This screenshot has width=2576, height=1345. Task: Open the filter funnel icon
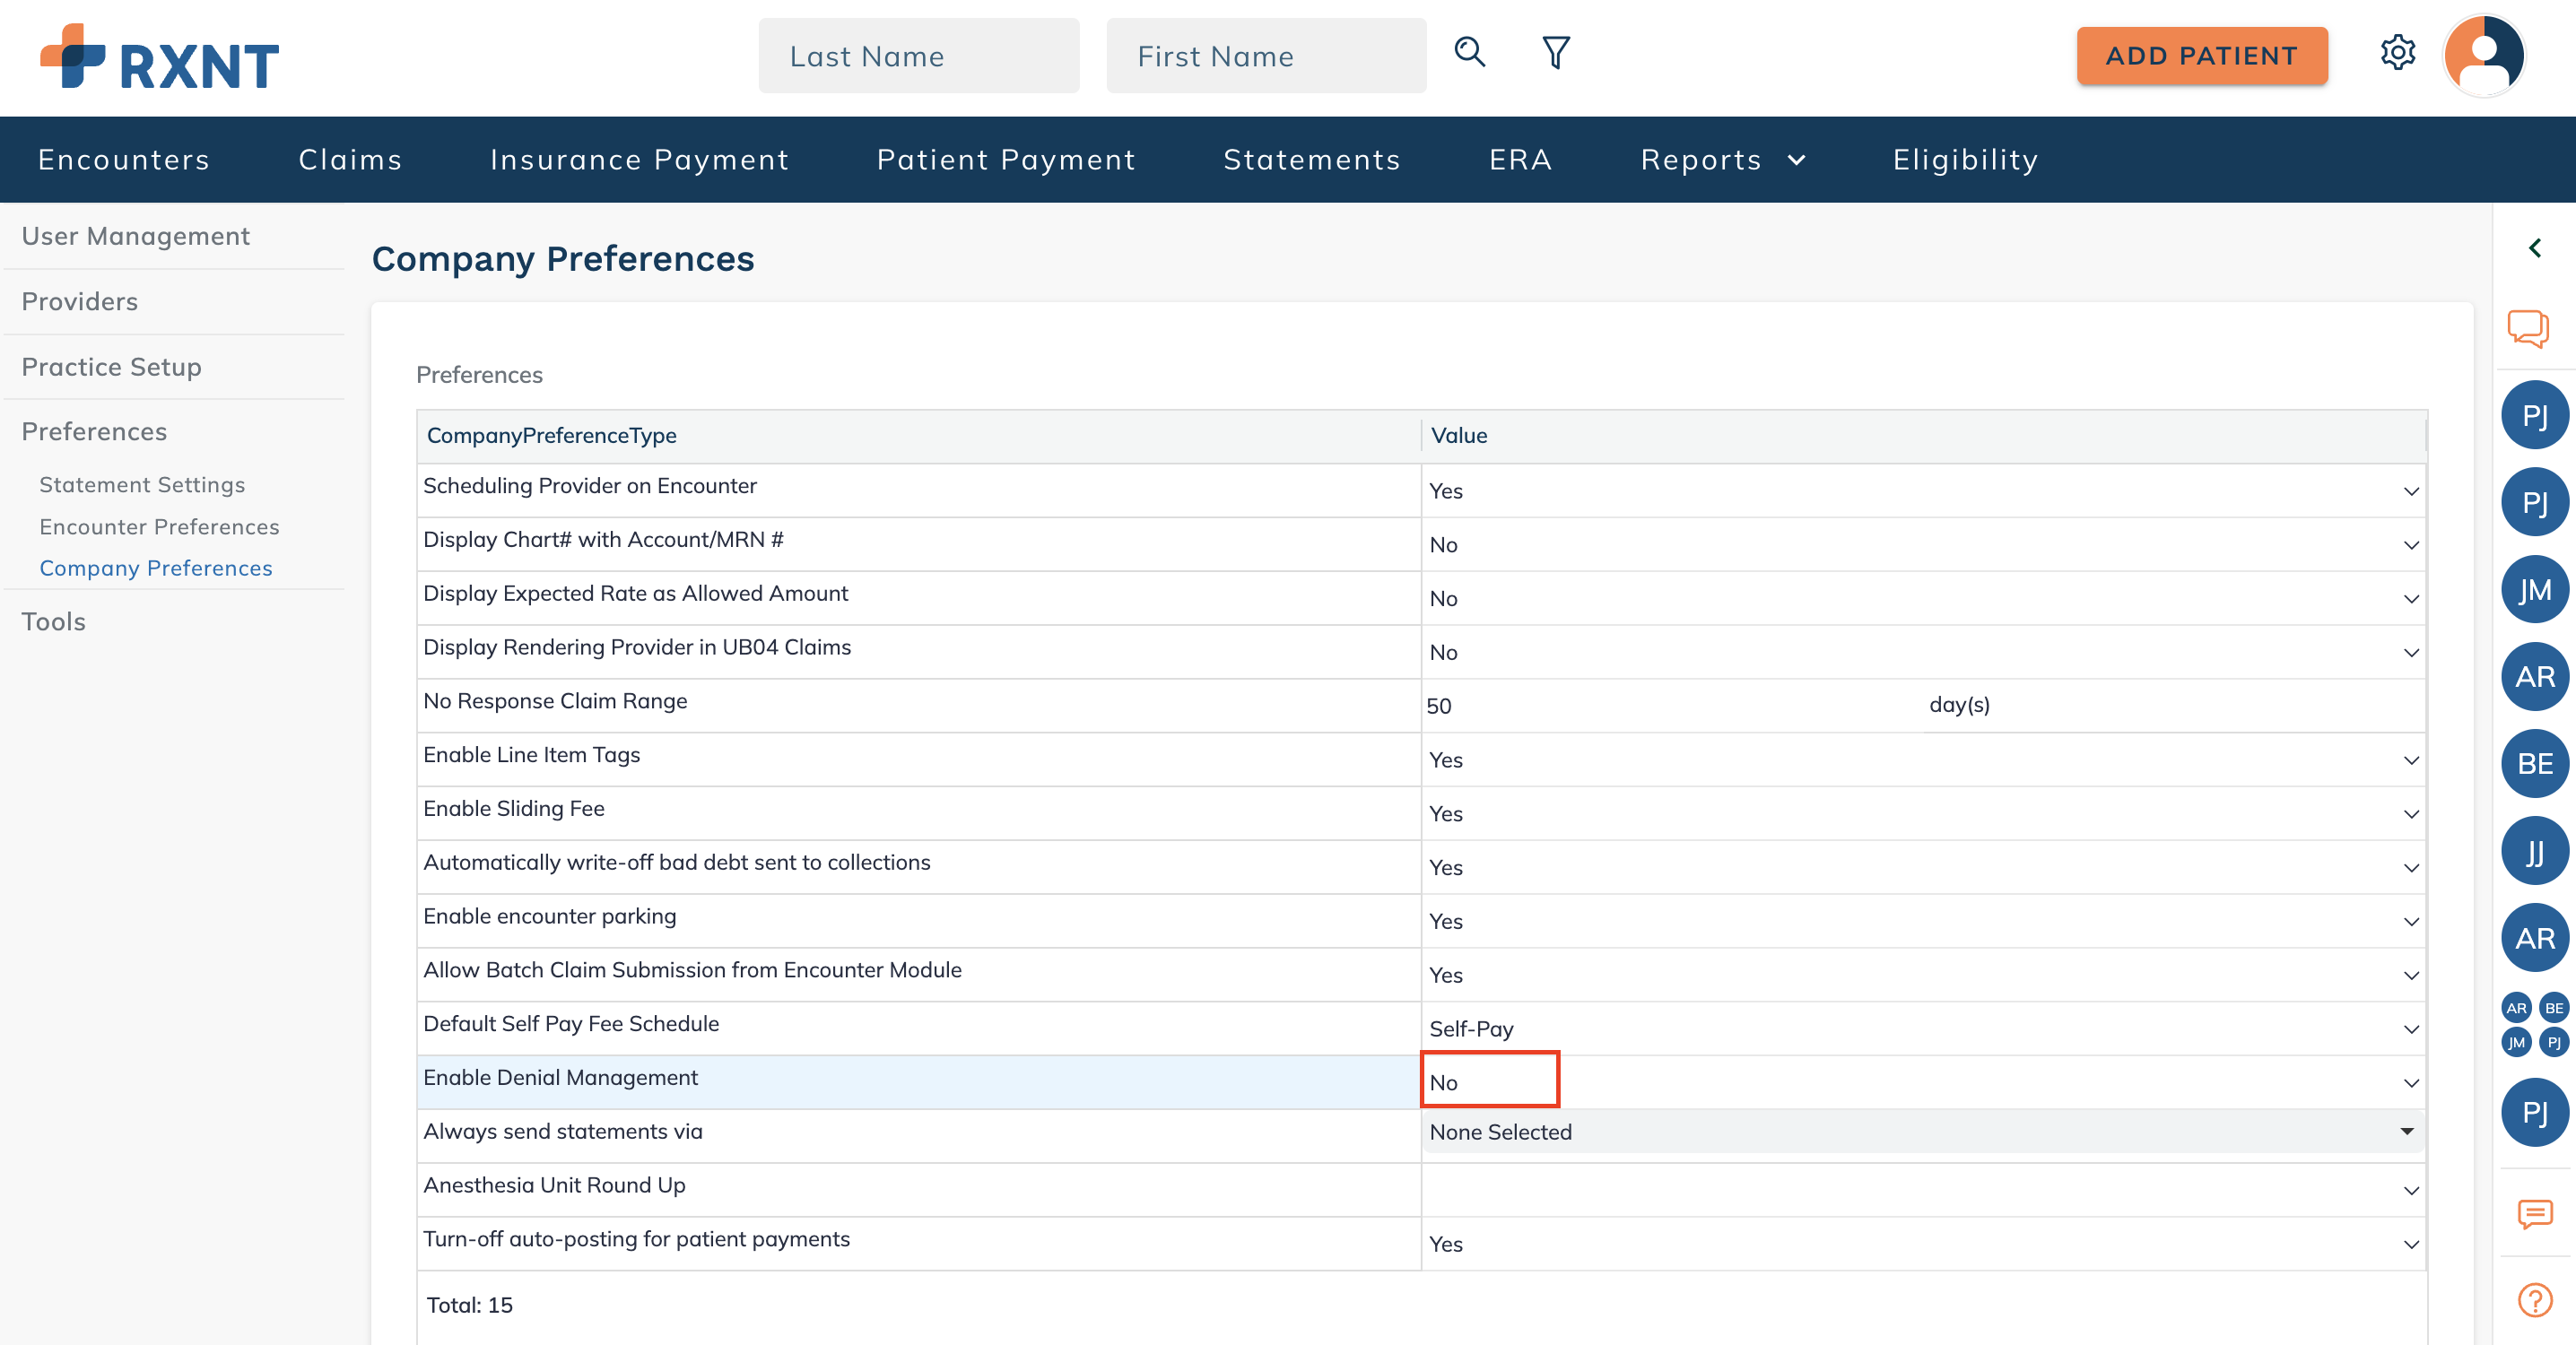click(x=1556, y=52)
